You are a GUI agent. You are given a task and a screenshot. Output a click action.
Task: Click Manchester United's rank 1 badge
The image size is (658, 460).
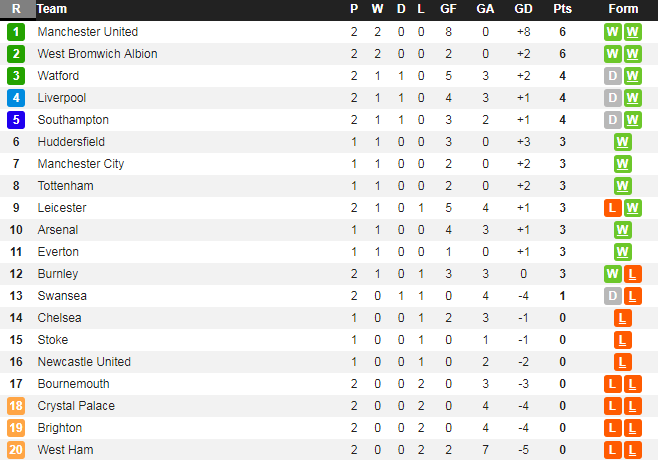coord(16,32)
